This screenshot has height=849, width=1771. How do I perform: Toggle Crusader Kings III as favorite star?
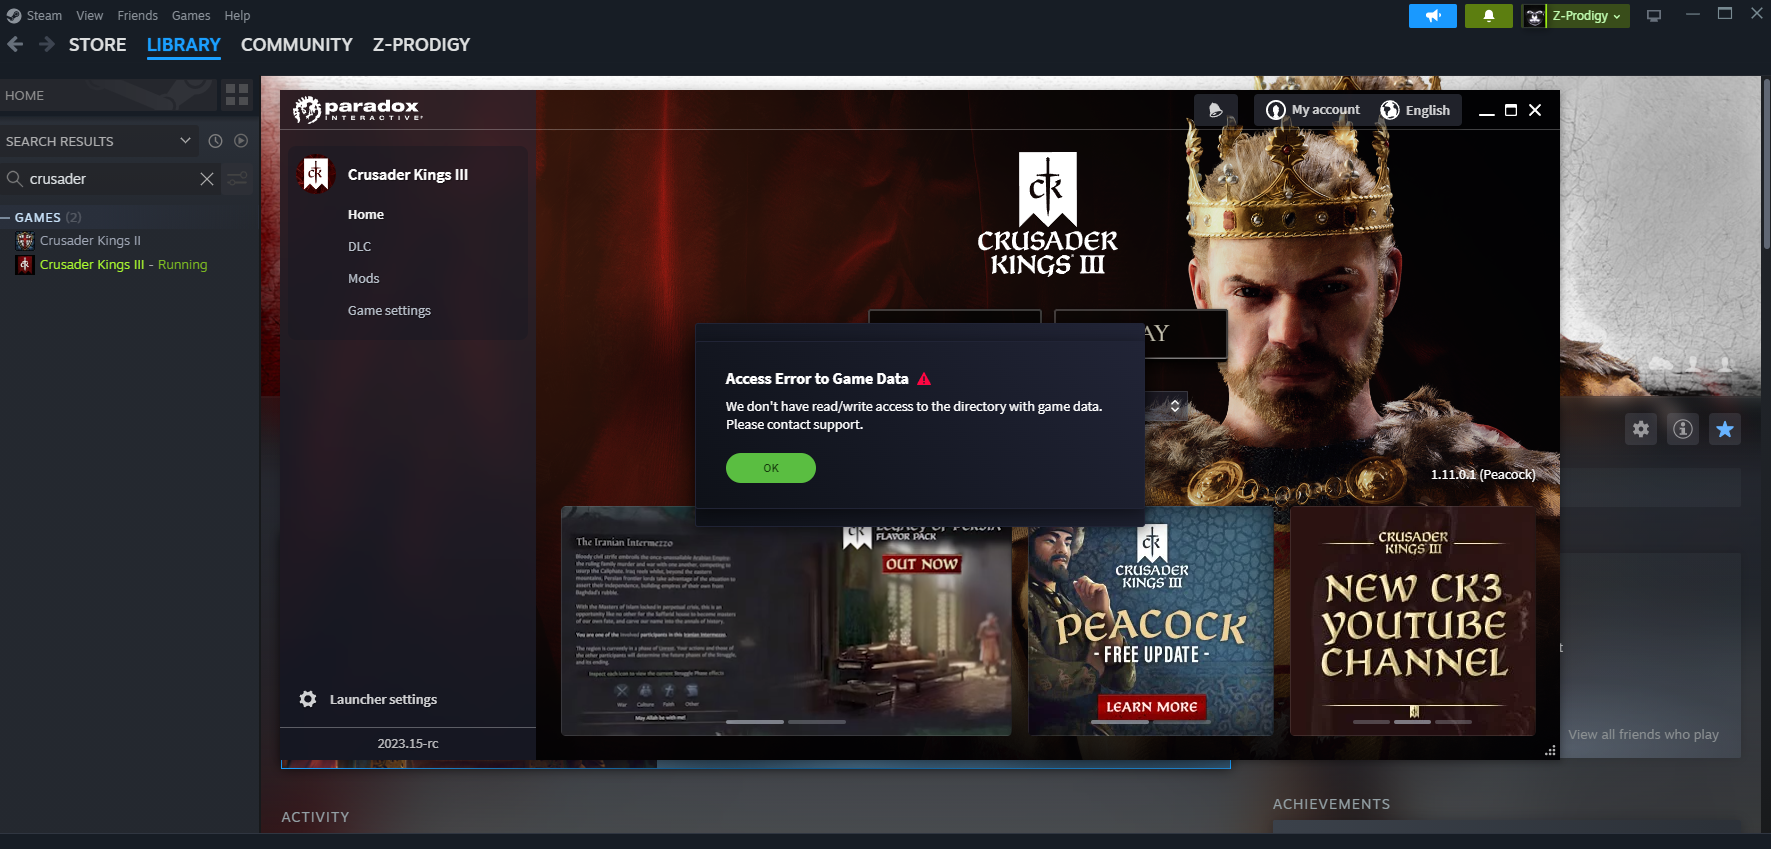click(x=1725, y=429)
